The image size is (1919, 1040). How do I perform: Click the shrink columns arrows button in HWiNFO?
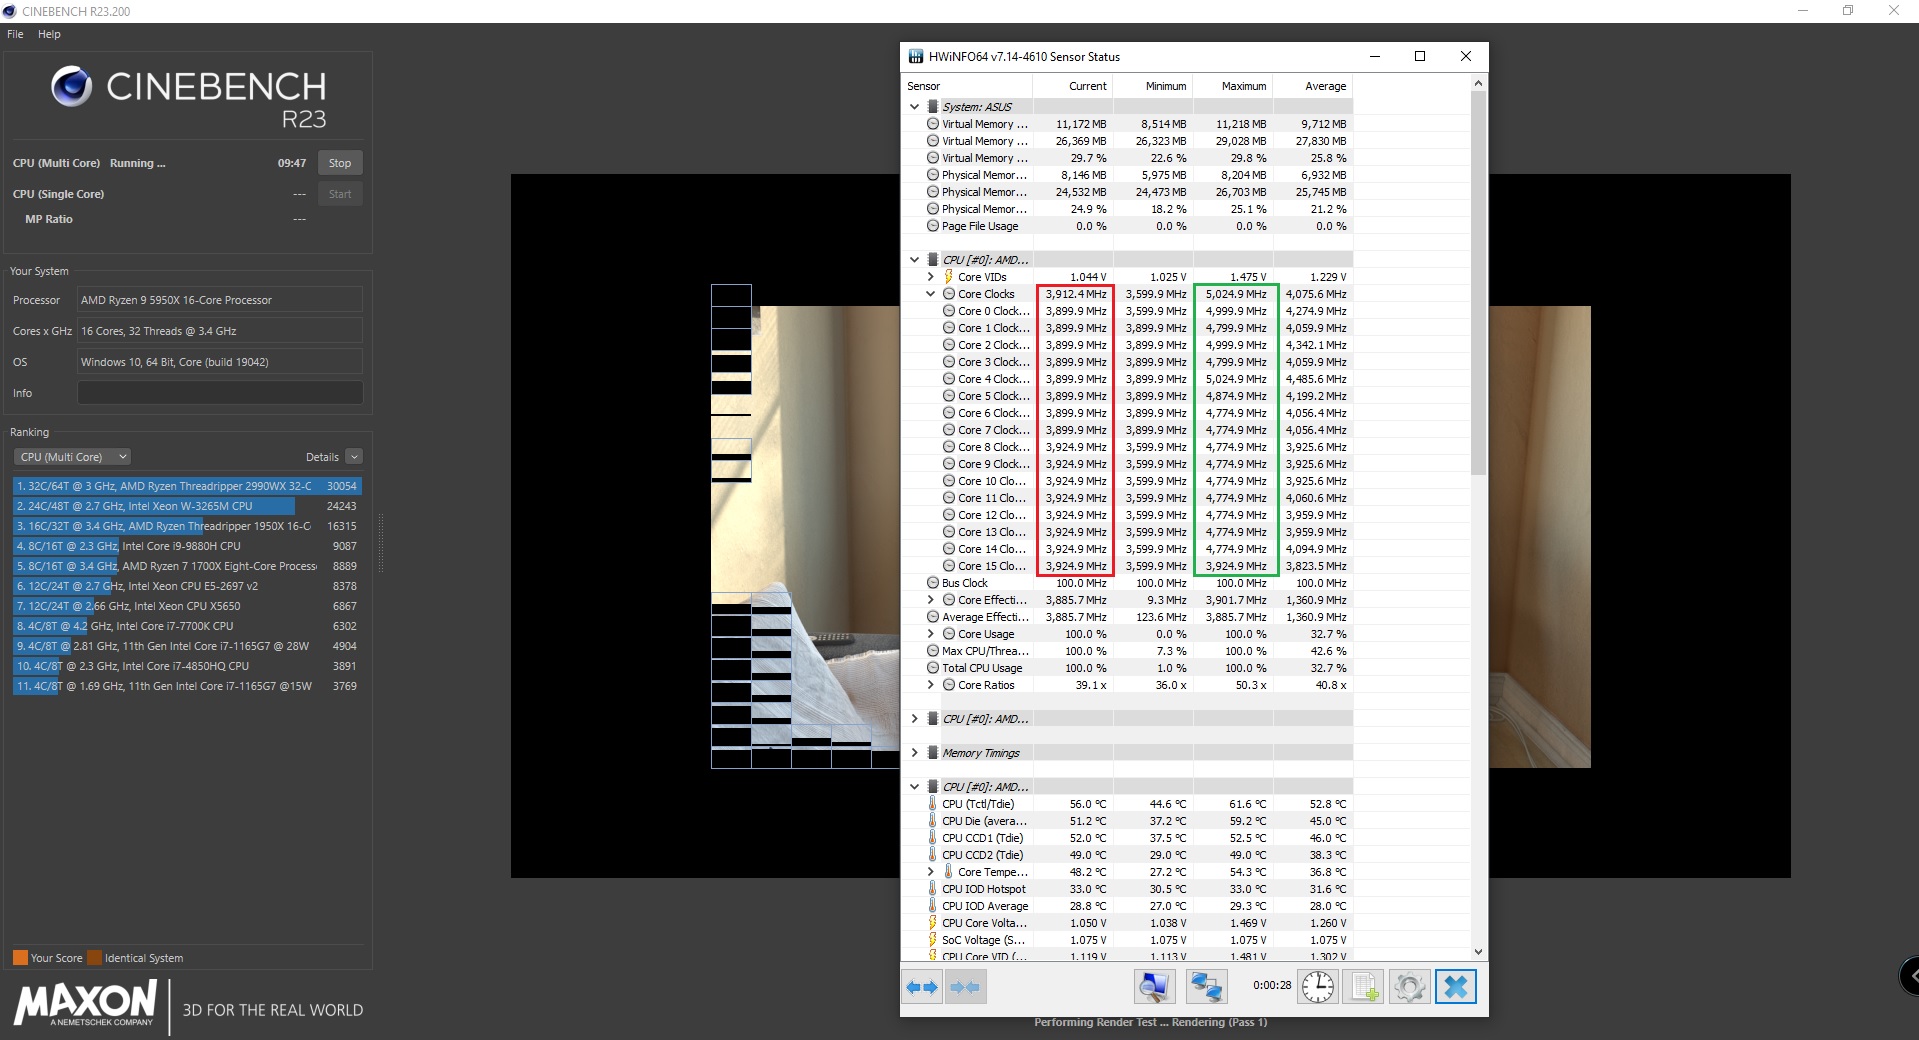pos(965,987)
